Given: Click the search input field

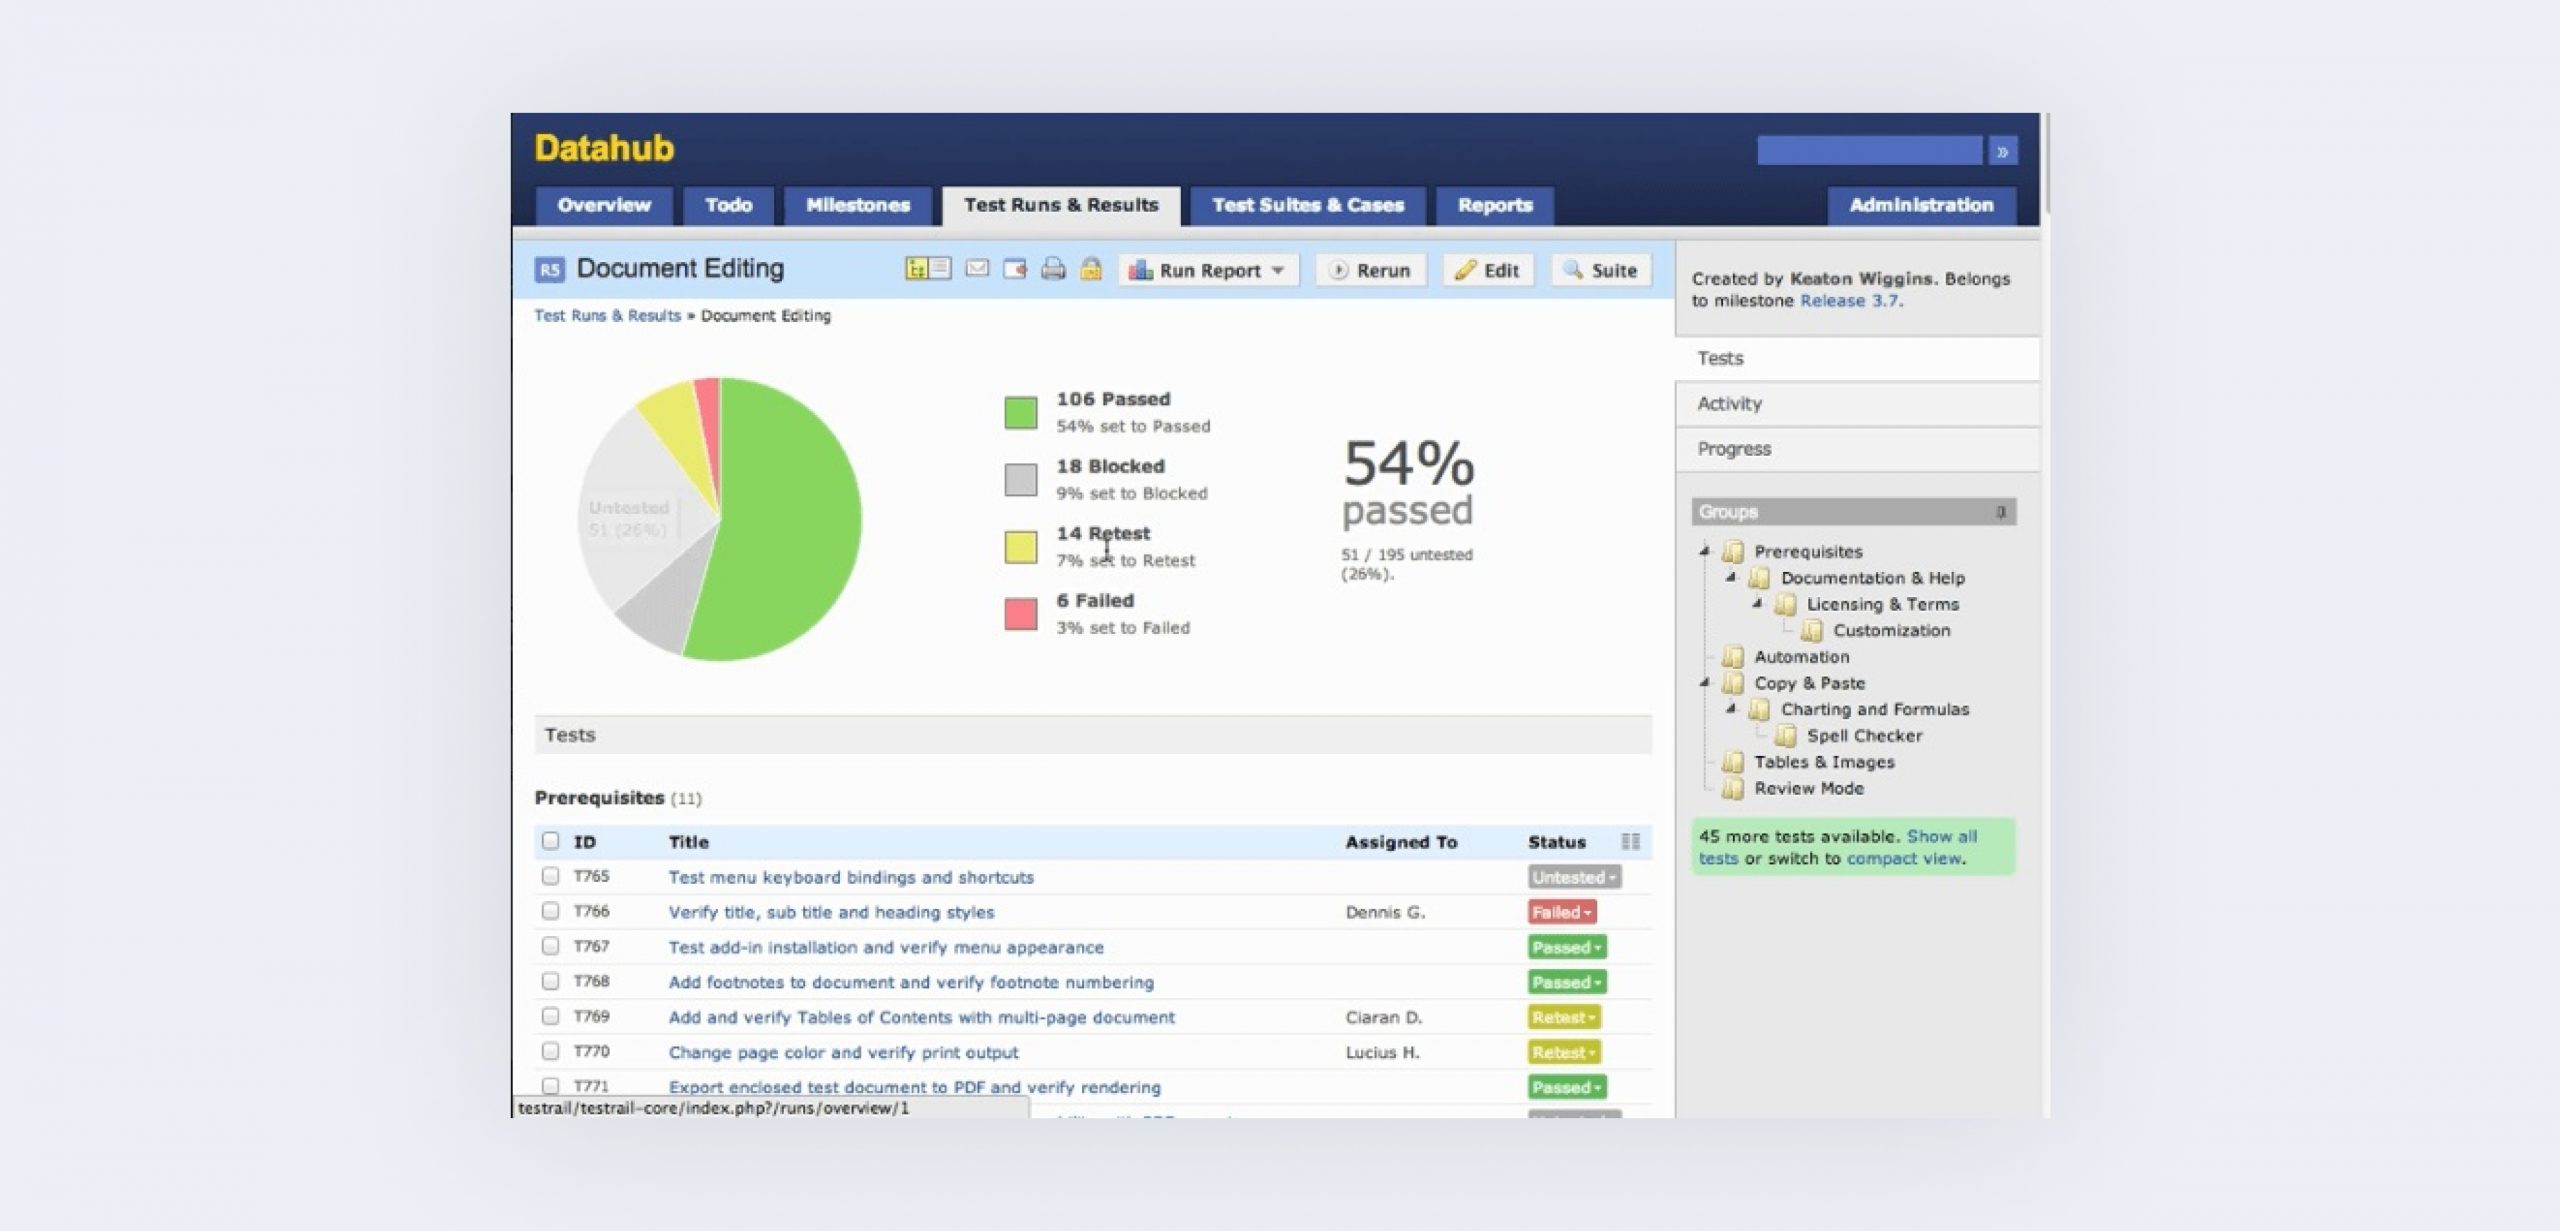Looking at the screenshot, I should pyautogui.click(x=1868, y=151).
